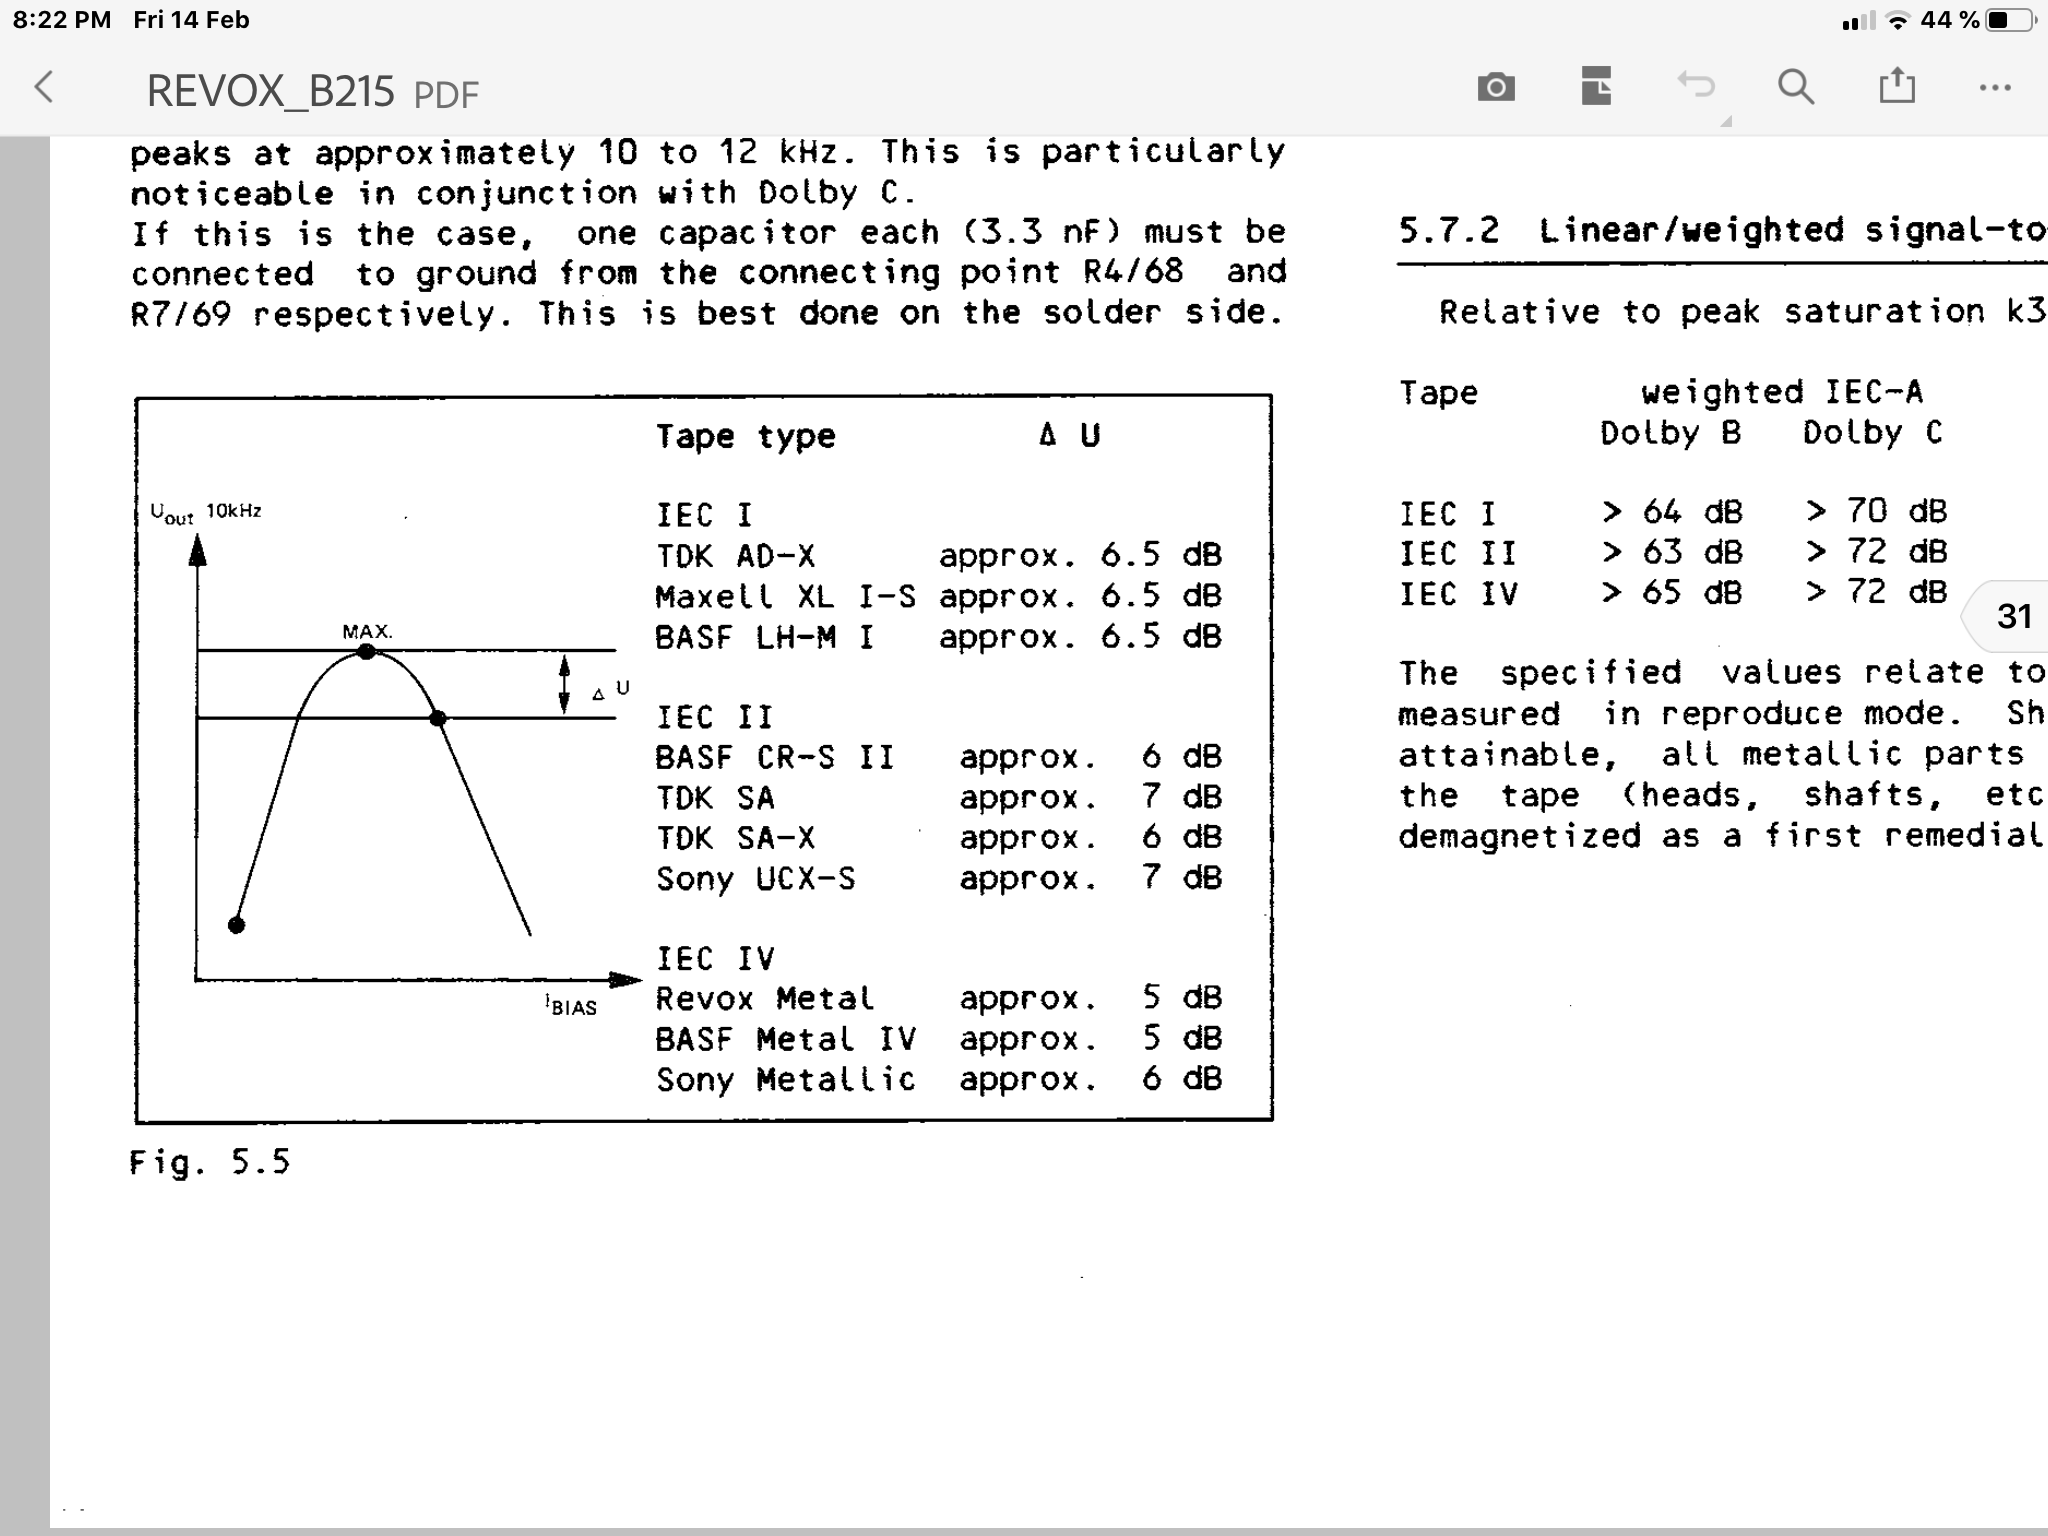
Task: Tap the Fig. 5.5 caption
Action: (210, 1162)
